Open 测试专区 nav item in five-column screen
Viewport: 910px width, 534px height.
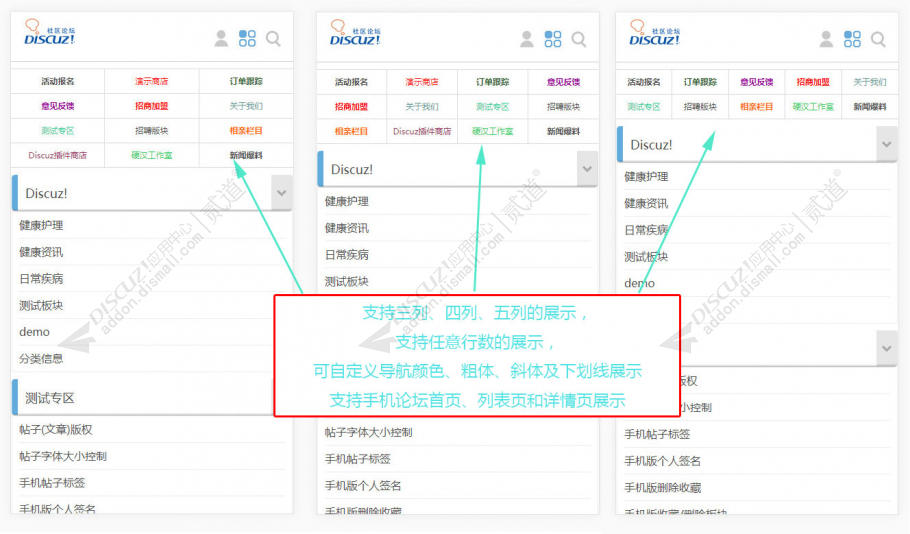pos(644,107)
